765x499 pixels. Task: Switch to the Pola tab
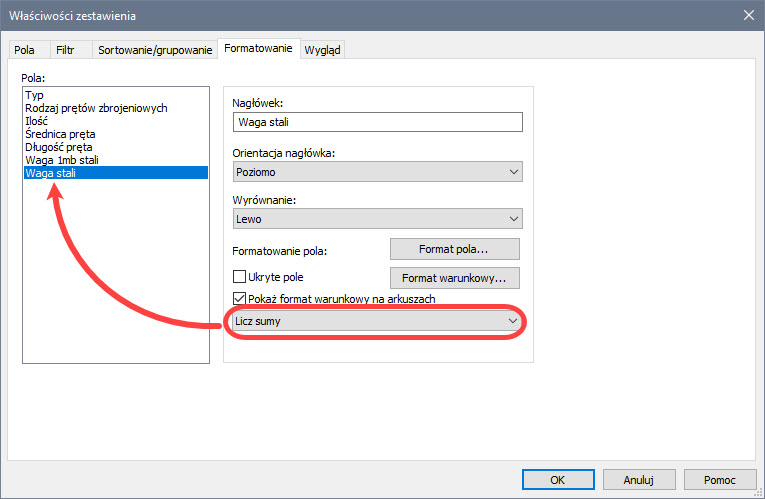[x=24, y=50]
